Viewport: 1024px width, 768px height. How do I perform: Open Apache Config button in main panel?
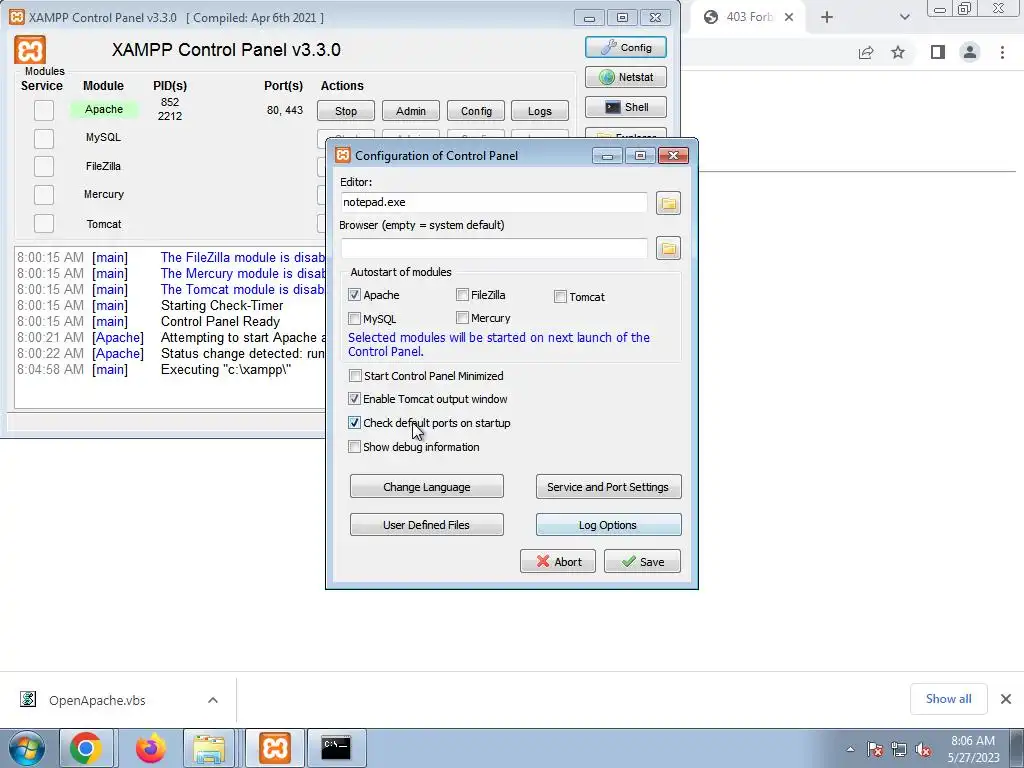click(476, 111)
